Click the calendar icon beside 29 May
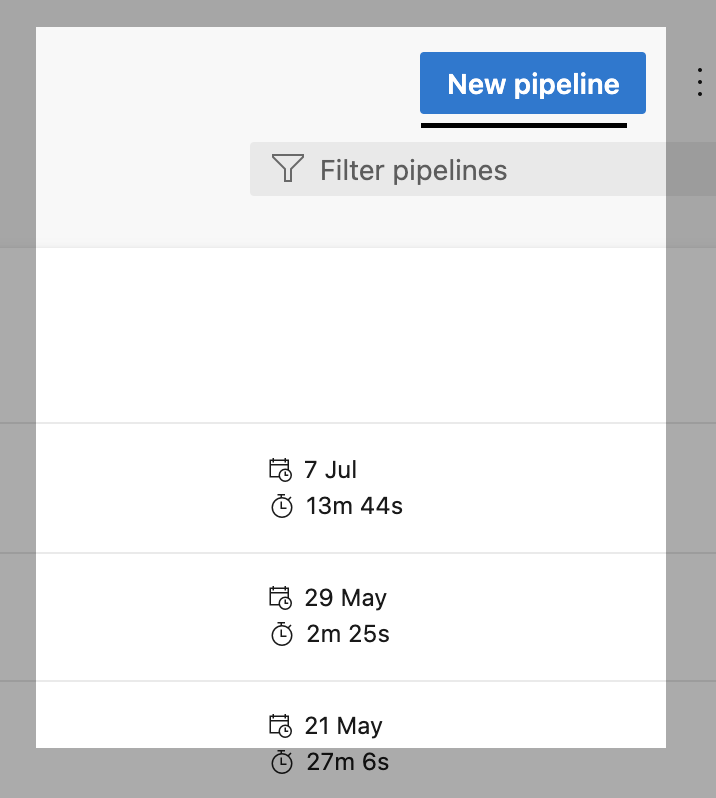 point(280,597)
